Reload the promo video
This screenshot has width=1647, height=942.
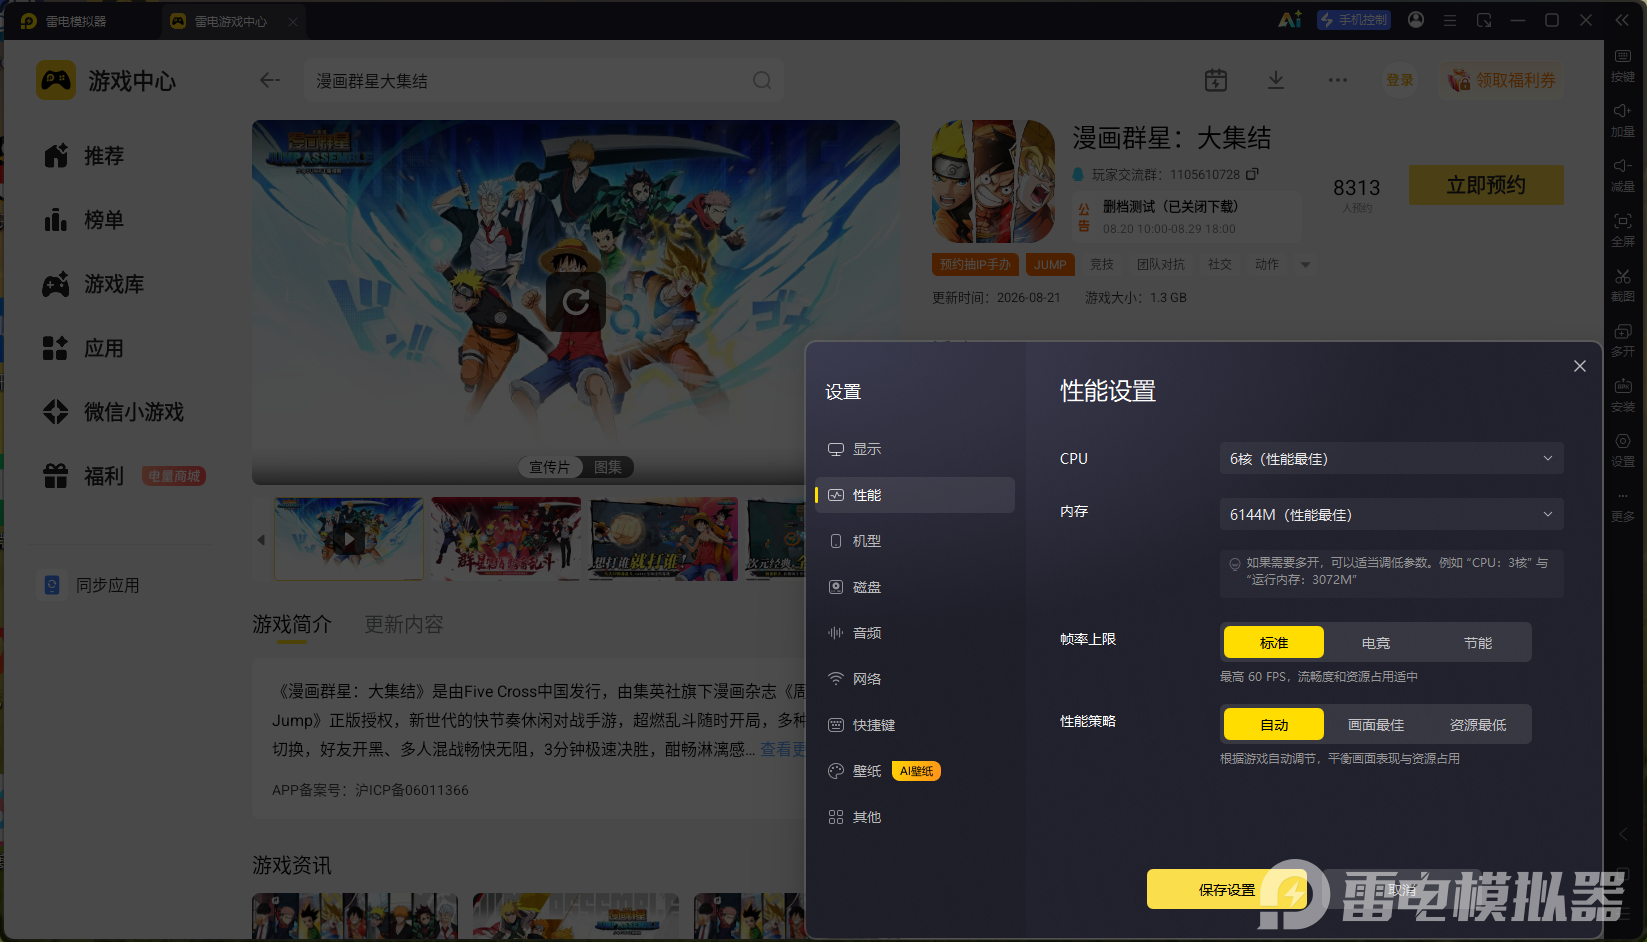point(576,301)
